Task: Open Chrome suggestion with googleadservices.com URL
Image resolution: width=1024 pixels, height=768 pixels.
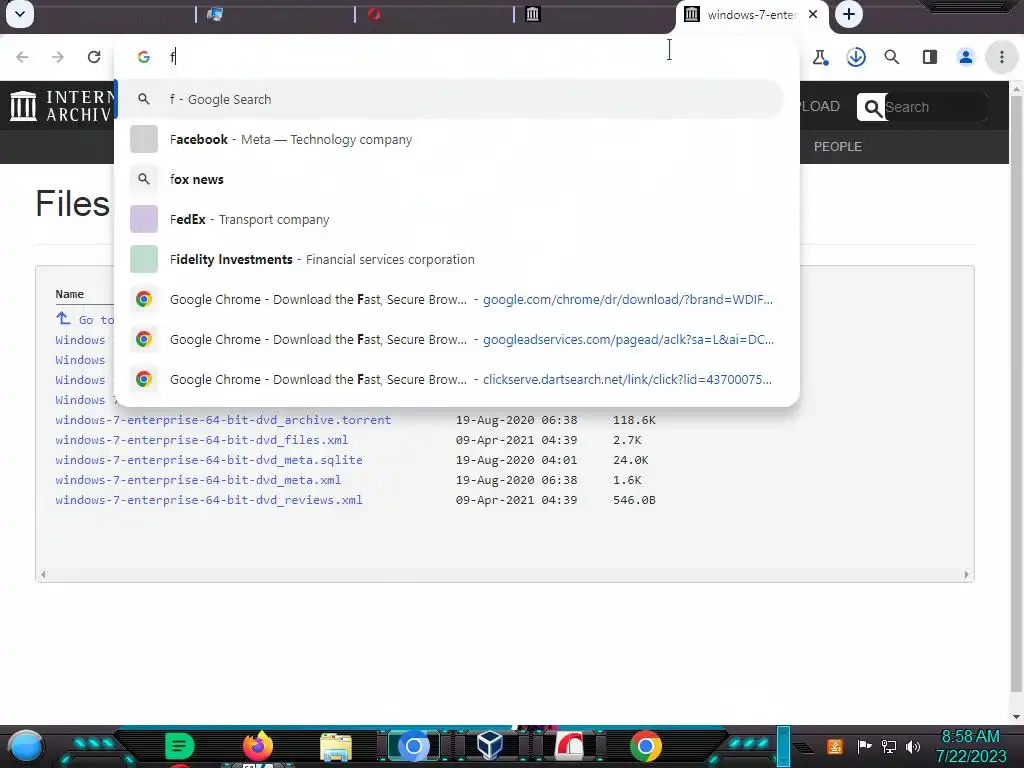Action: [x=449, y=339]
